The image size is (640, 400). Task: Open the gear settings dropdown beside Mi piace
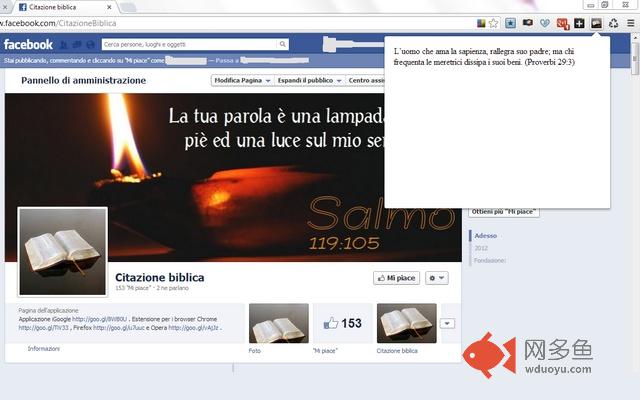(437, 277)
